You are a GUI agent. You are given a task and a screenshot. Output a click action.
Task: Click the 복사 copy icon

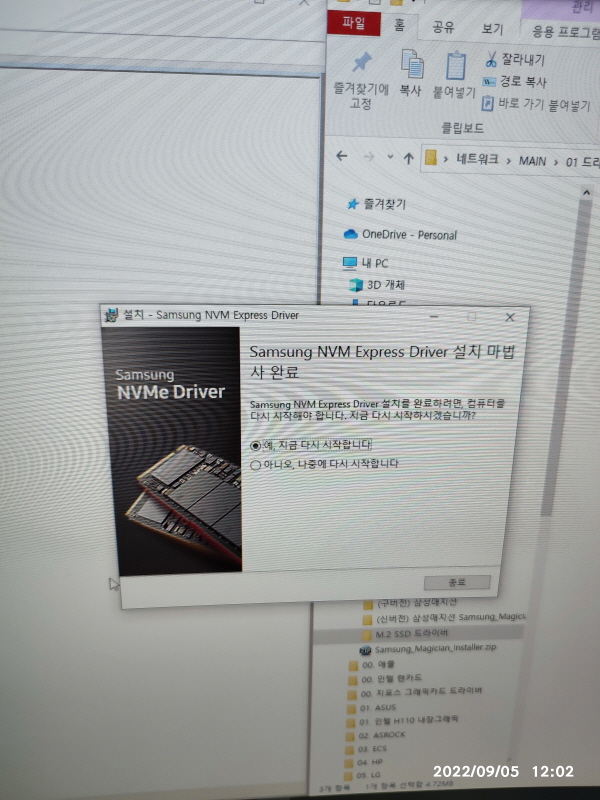point(412,63)
